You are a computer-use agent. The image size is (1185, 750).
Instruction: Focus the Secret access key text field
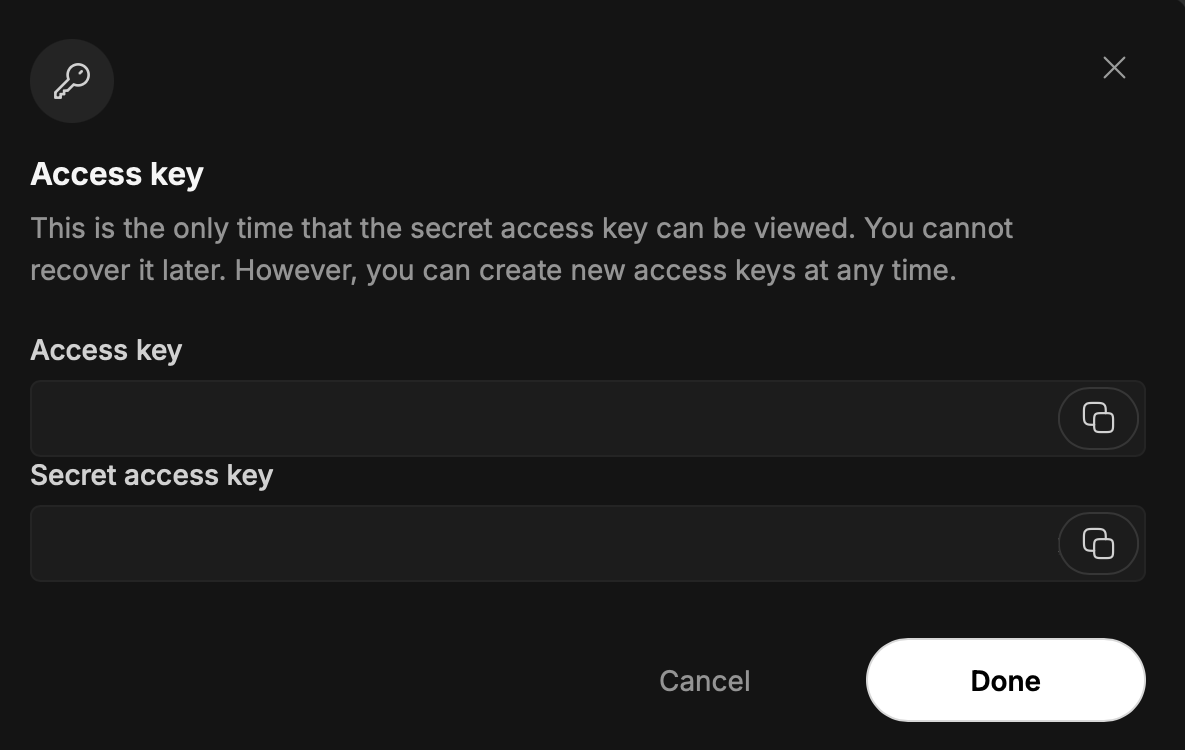point(544,544)
